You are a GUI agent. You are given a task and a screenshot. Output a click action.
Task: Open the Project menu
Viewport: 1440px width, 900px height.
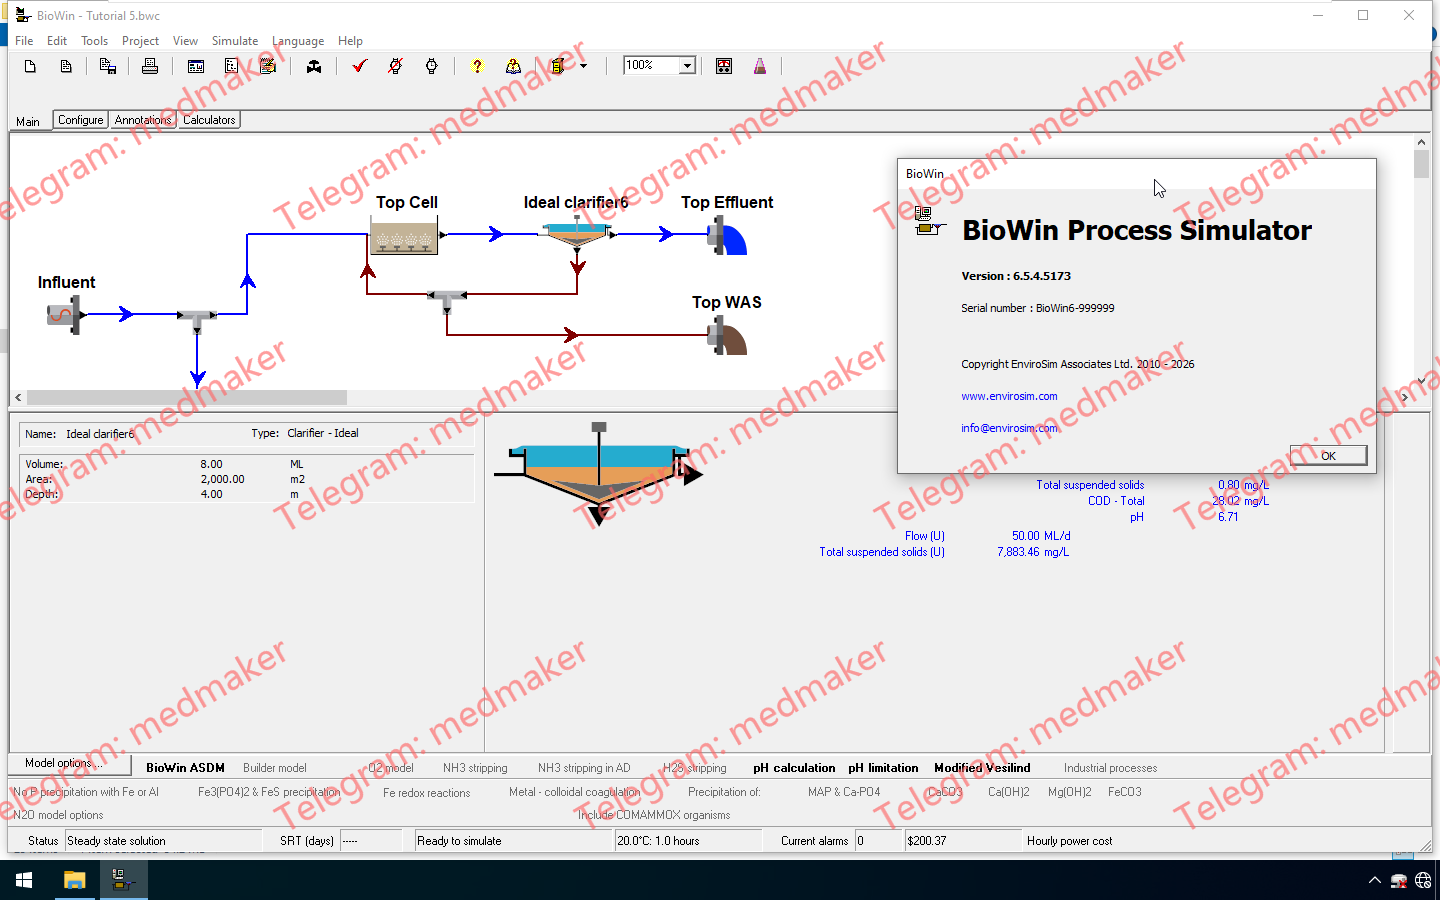point(140,41)
